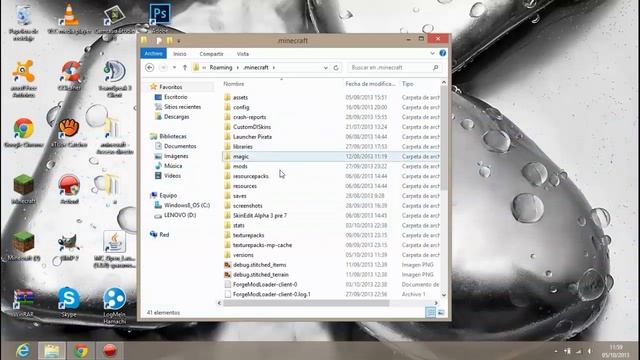Select the texturepacks-mp-cache folder

pyautogui.click(x=262, y=245)
